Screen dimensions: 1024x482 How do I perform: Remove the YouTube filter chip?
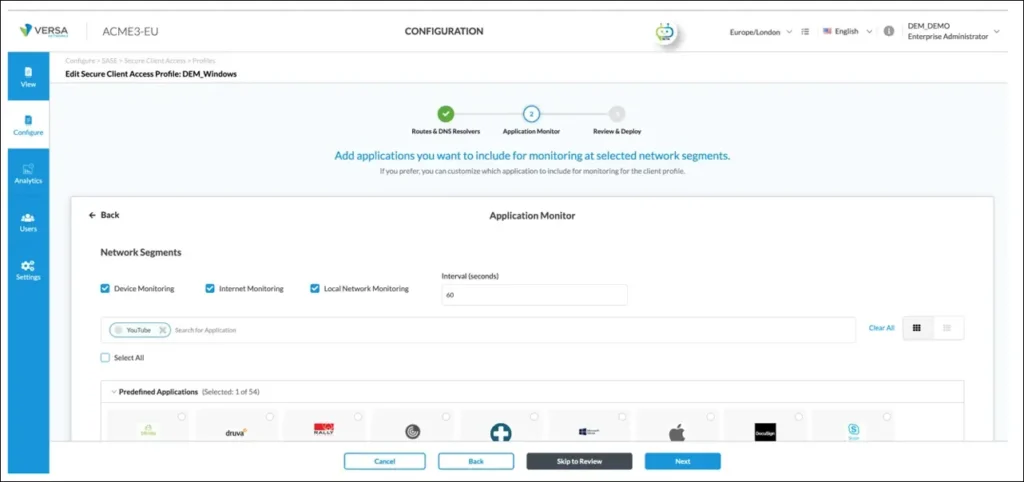163,330
